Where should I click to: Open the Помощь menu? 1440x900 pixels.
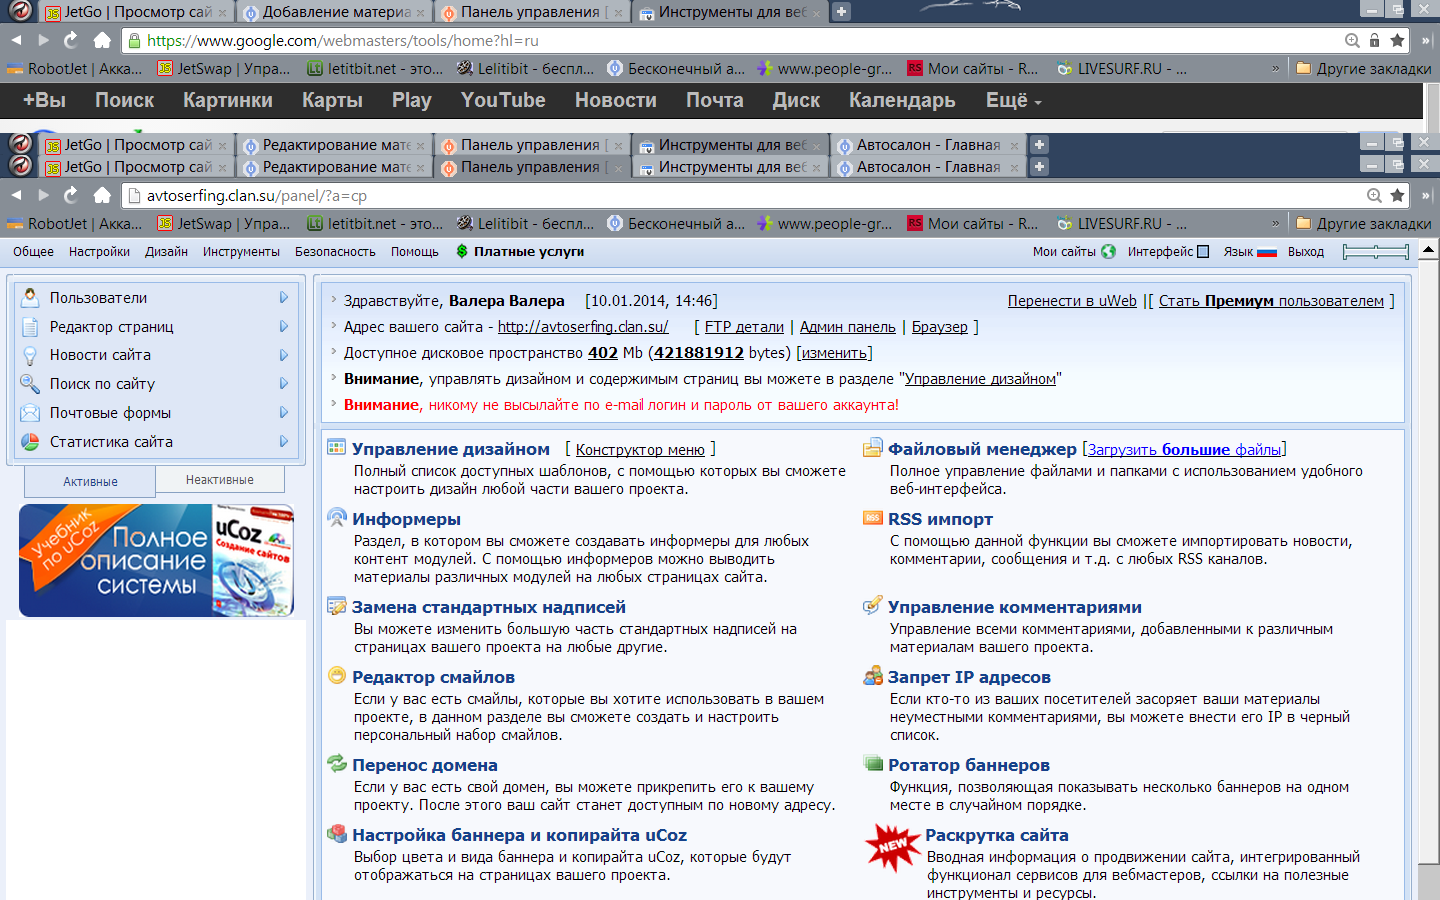(x=414, y=251)
